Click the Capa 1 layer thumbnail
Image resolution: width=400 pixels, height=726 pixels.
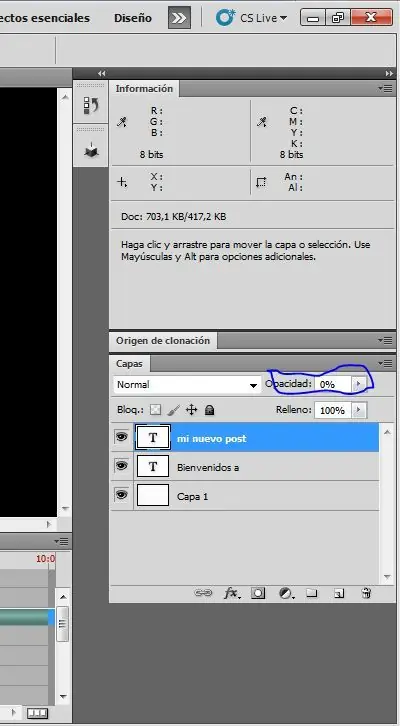point(153,495)
